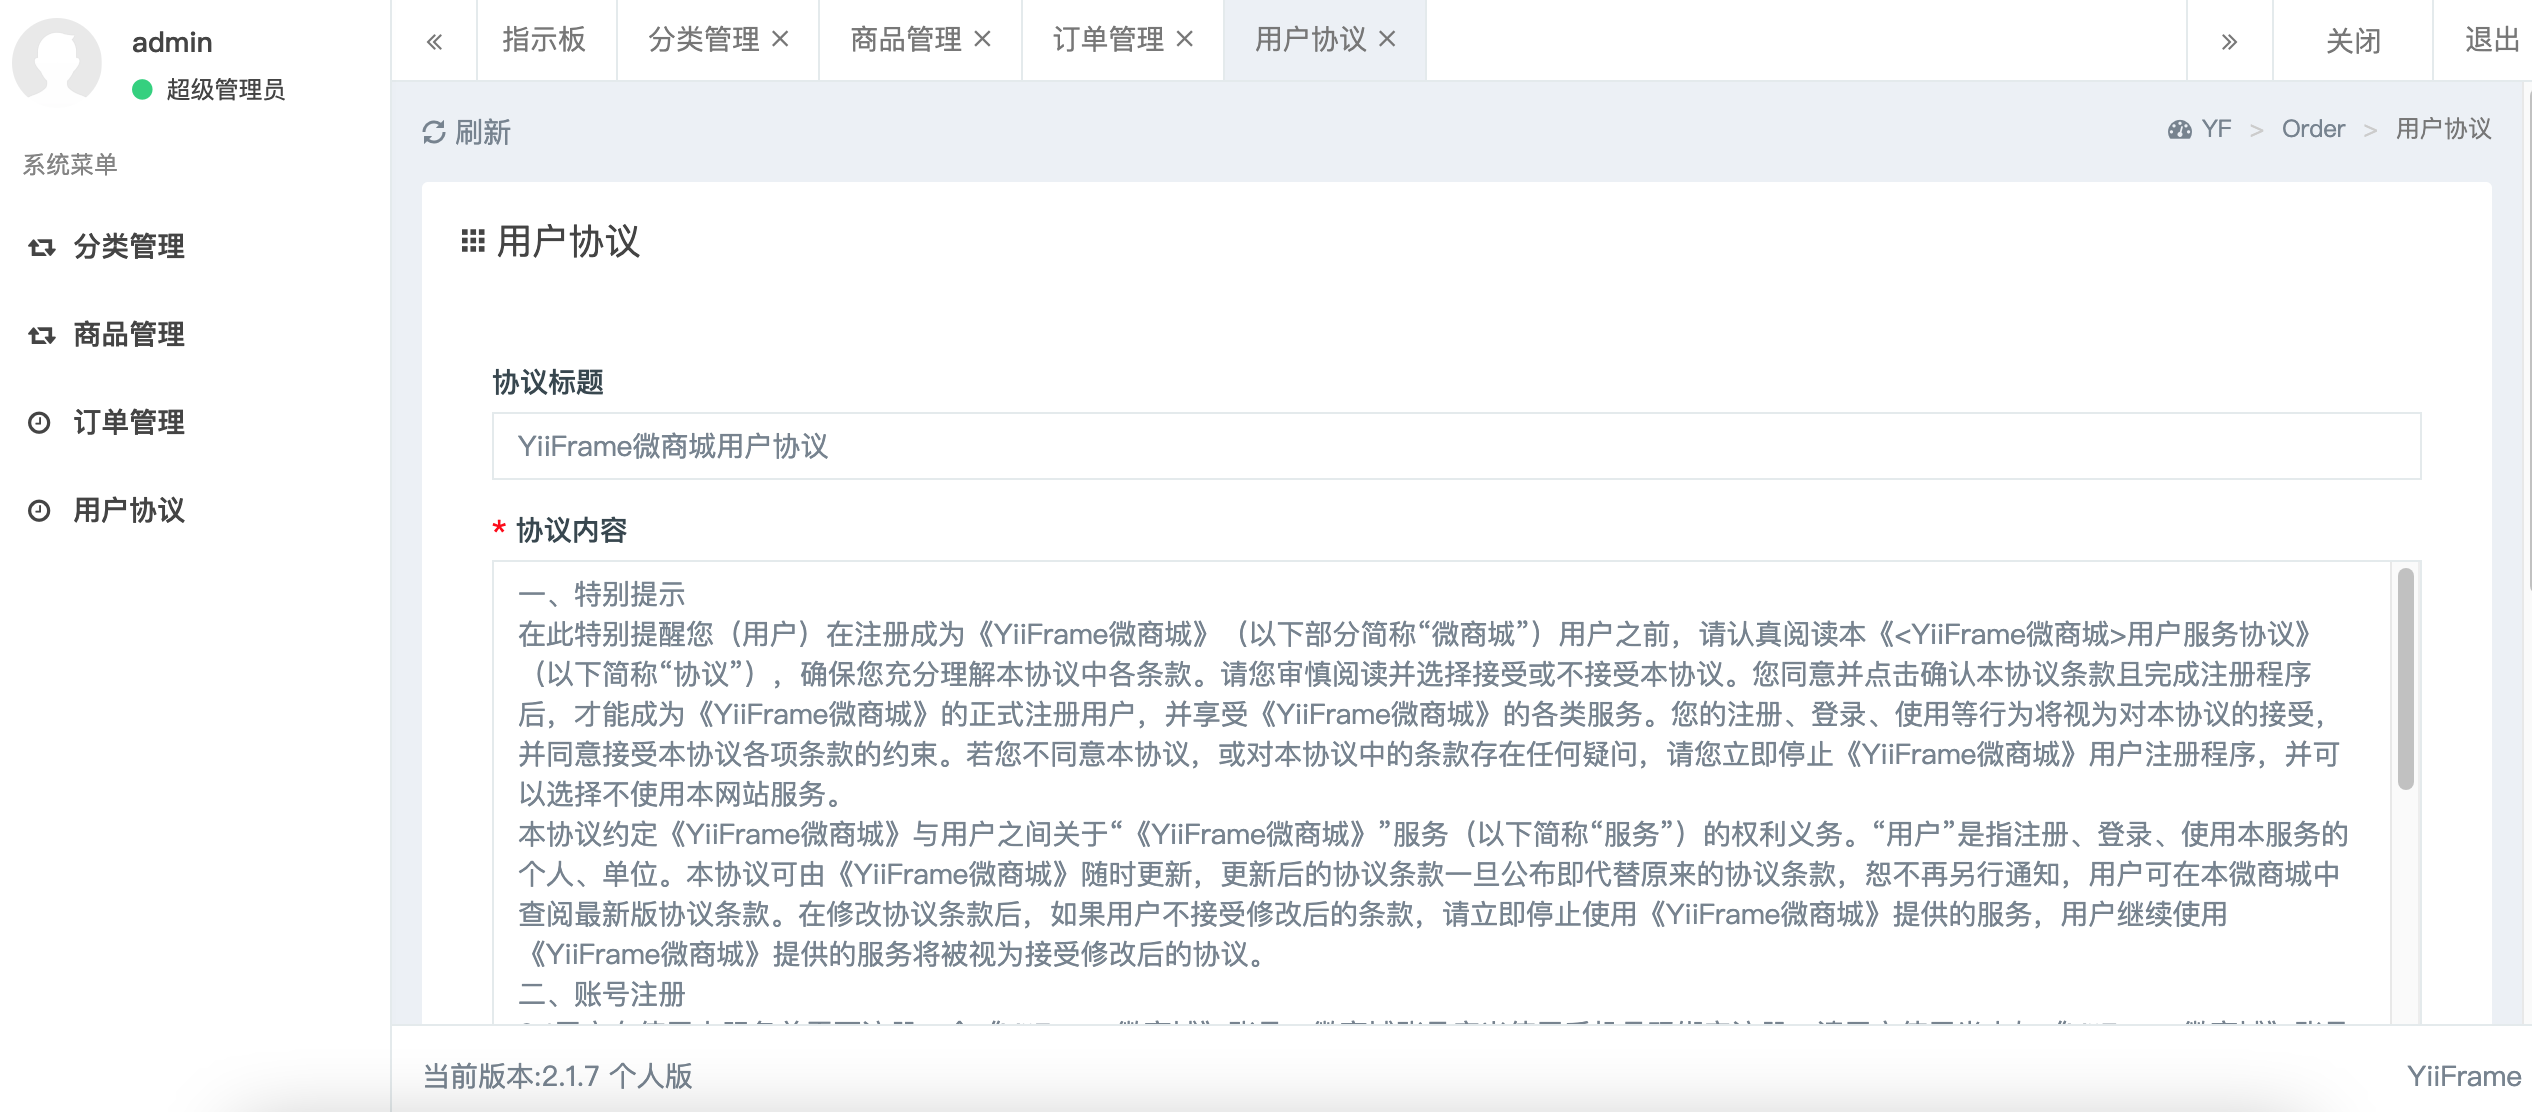
Task: Click the 退出 logout button
Action: pyautogui.click(x=2490, y=40)
